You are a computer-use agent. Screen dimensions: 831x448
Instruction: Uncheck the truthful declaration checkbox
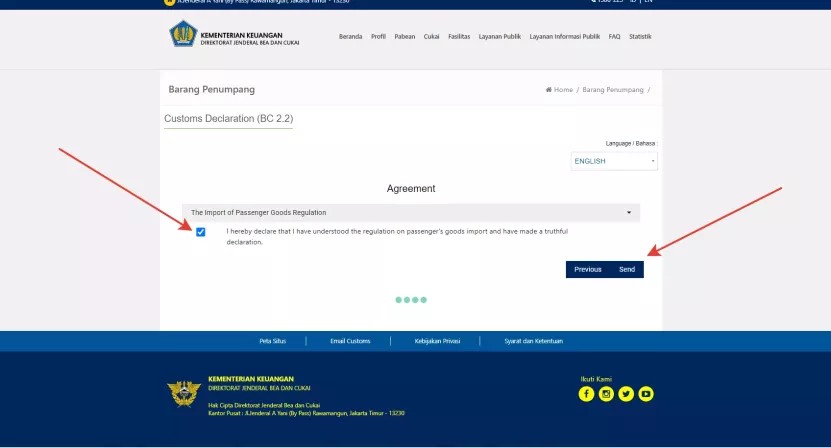click(x=200, y=232)
